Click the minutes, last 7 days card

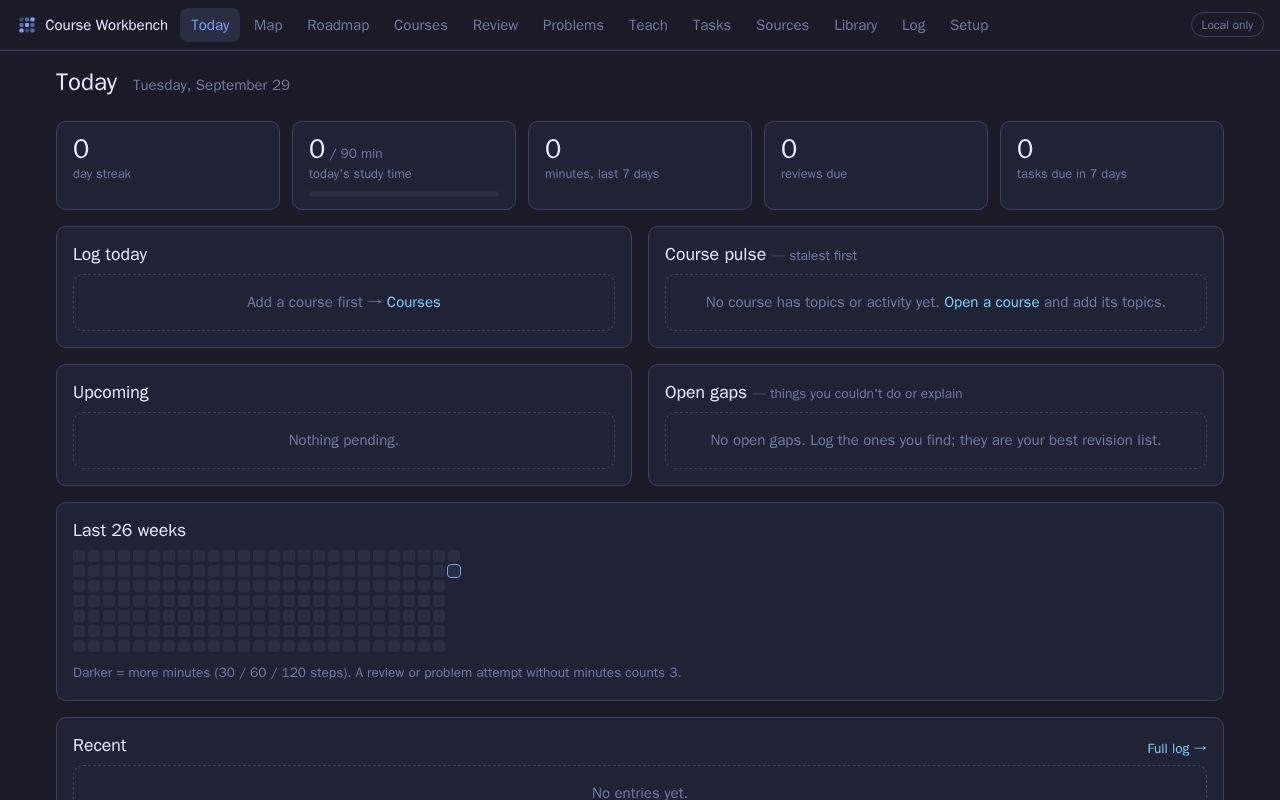(640, 166)
